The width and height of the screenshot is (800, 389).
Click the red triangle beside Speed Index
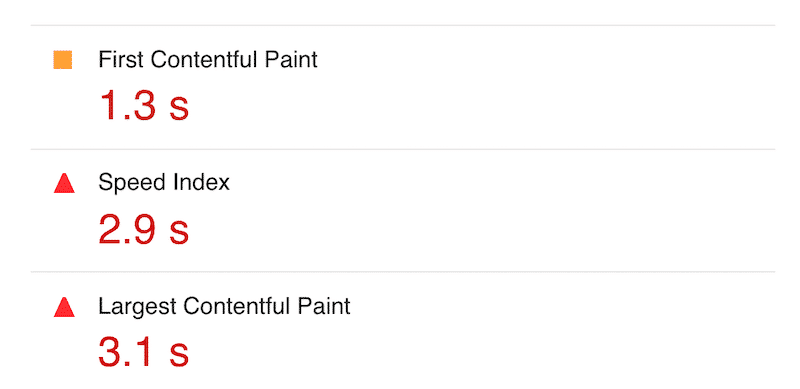[x=64, y=183]
